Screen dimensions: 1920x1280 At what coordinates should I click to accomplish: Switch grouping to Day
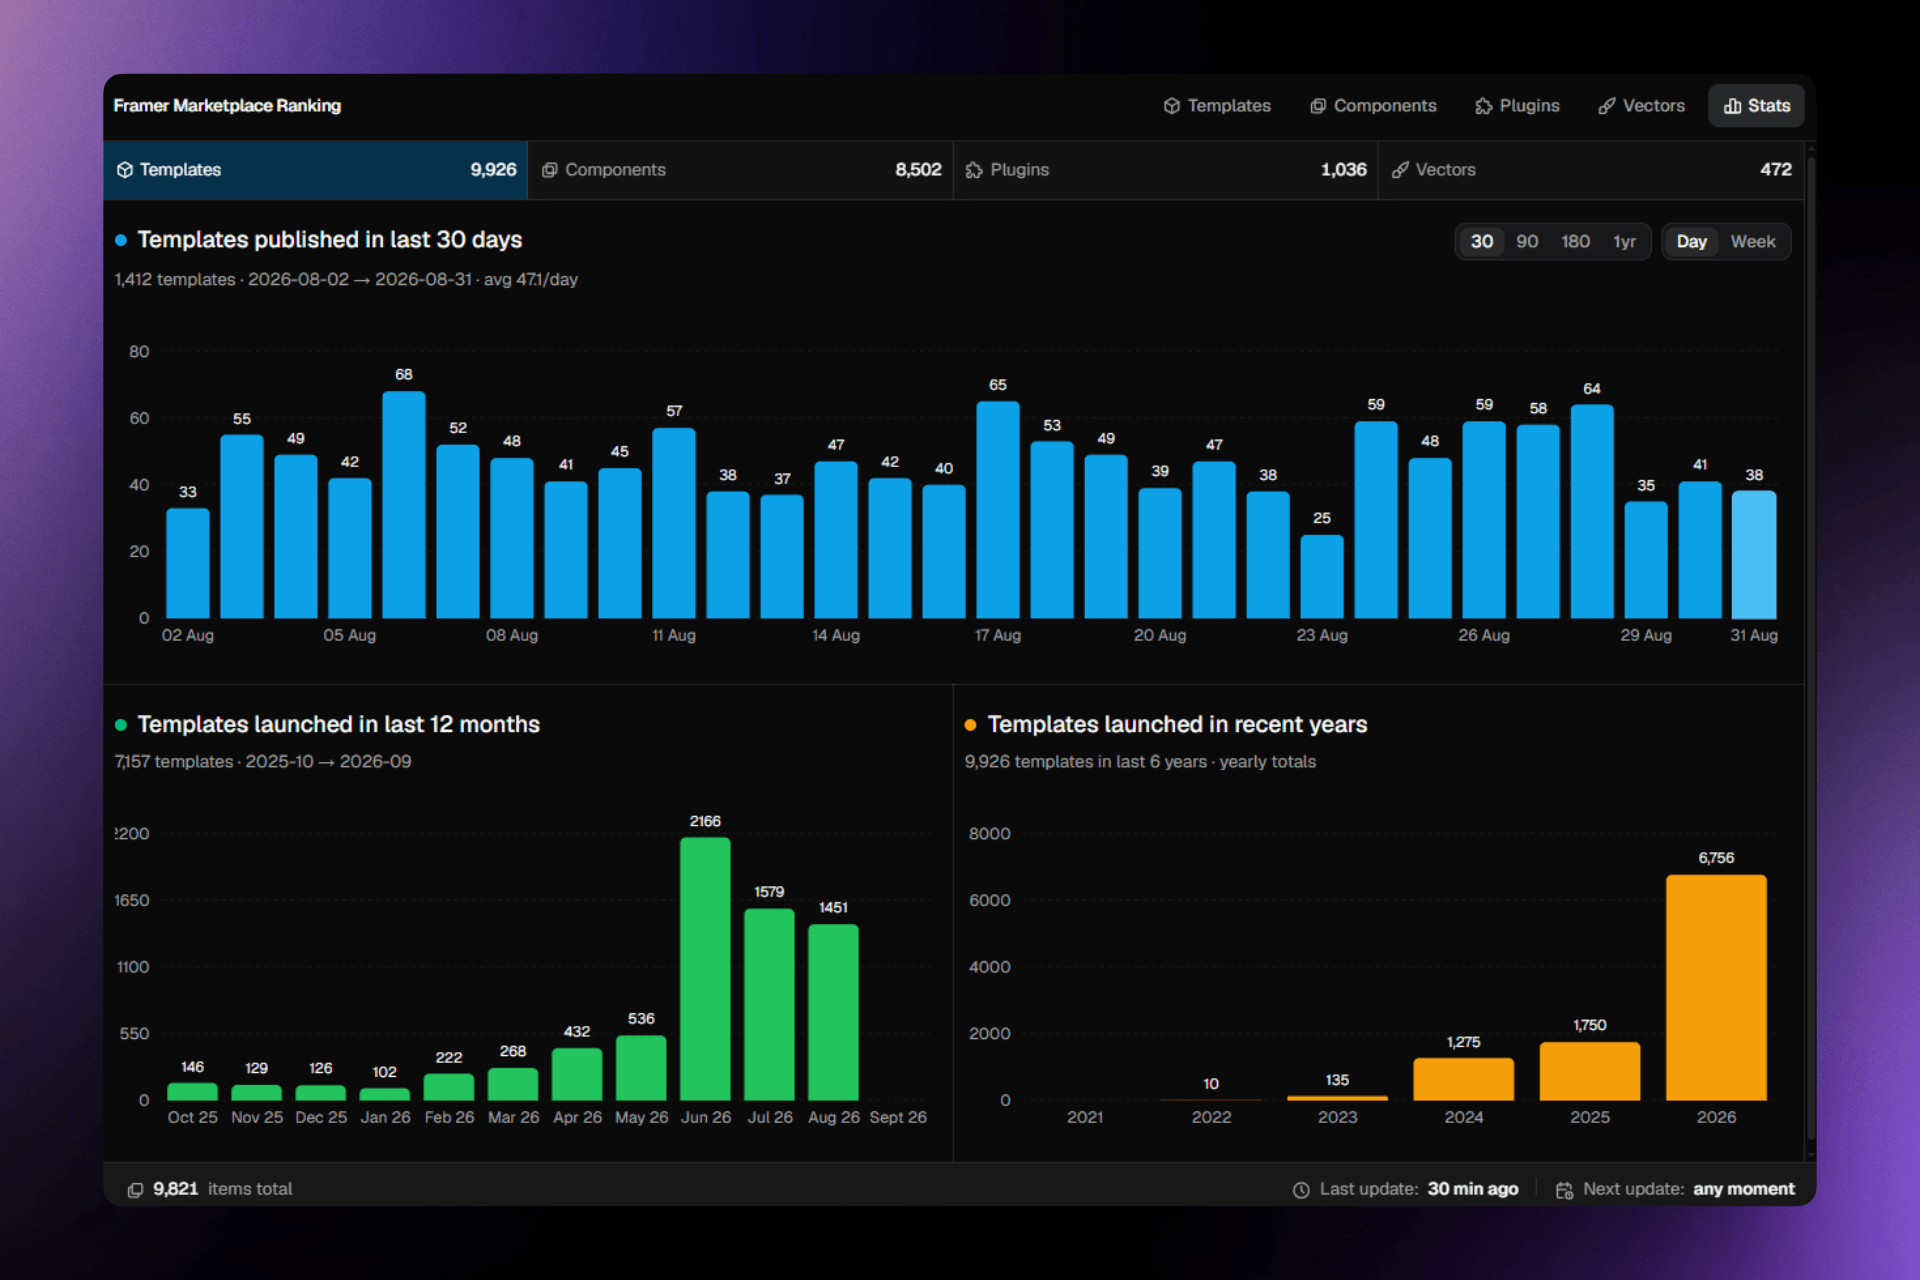coord(1692,242)
